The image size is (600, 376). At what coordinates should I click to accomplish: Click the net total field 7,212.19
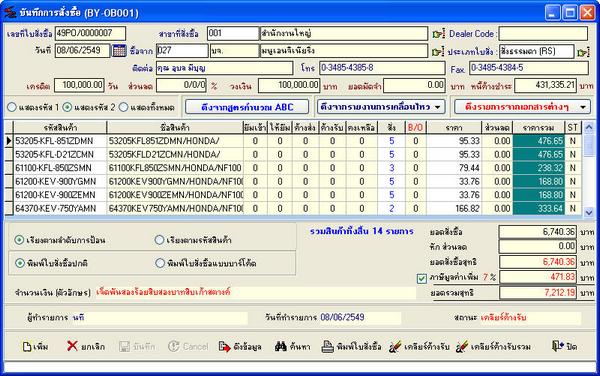(x=538, y=293)
